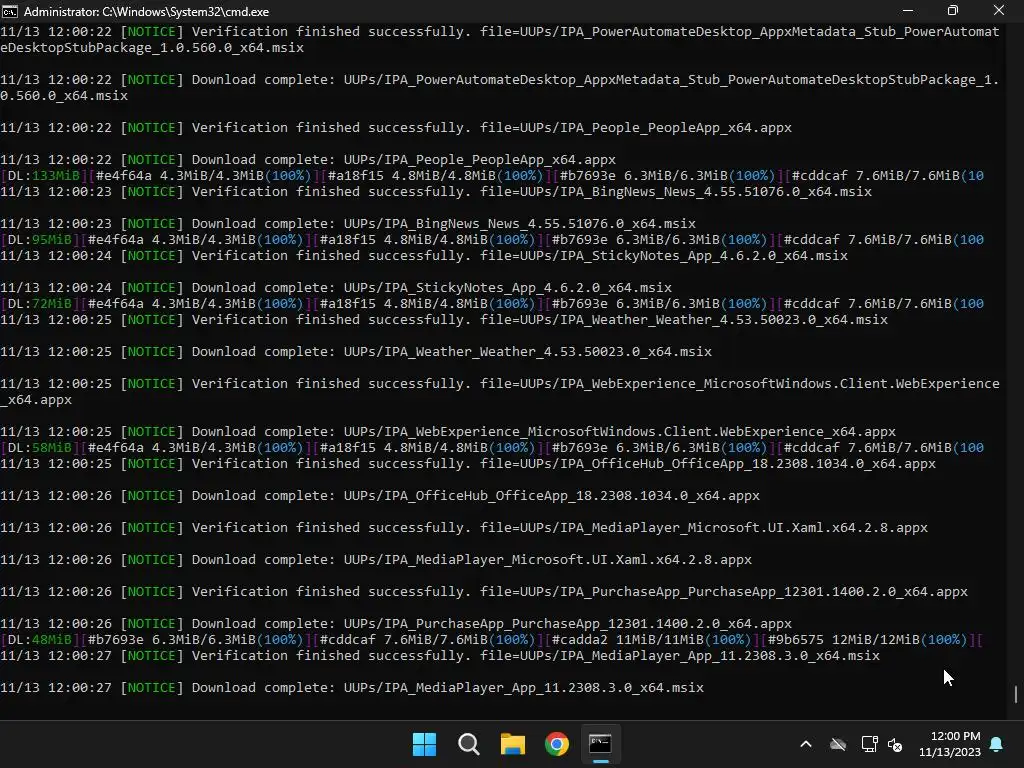The width and height of the screenshot is (1024, 768).
Task: Click Download complete: IPA_WebExperience_MicrosoftWindows.Client.WebExperience_x64.appx line
Action: [448, 432]
